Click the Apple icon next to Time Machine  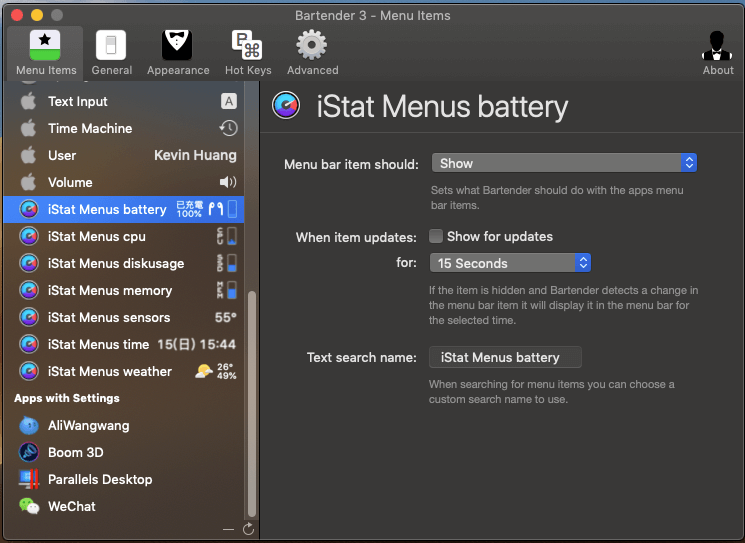29,128
